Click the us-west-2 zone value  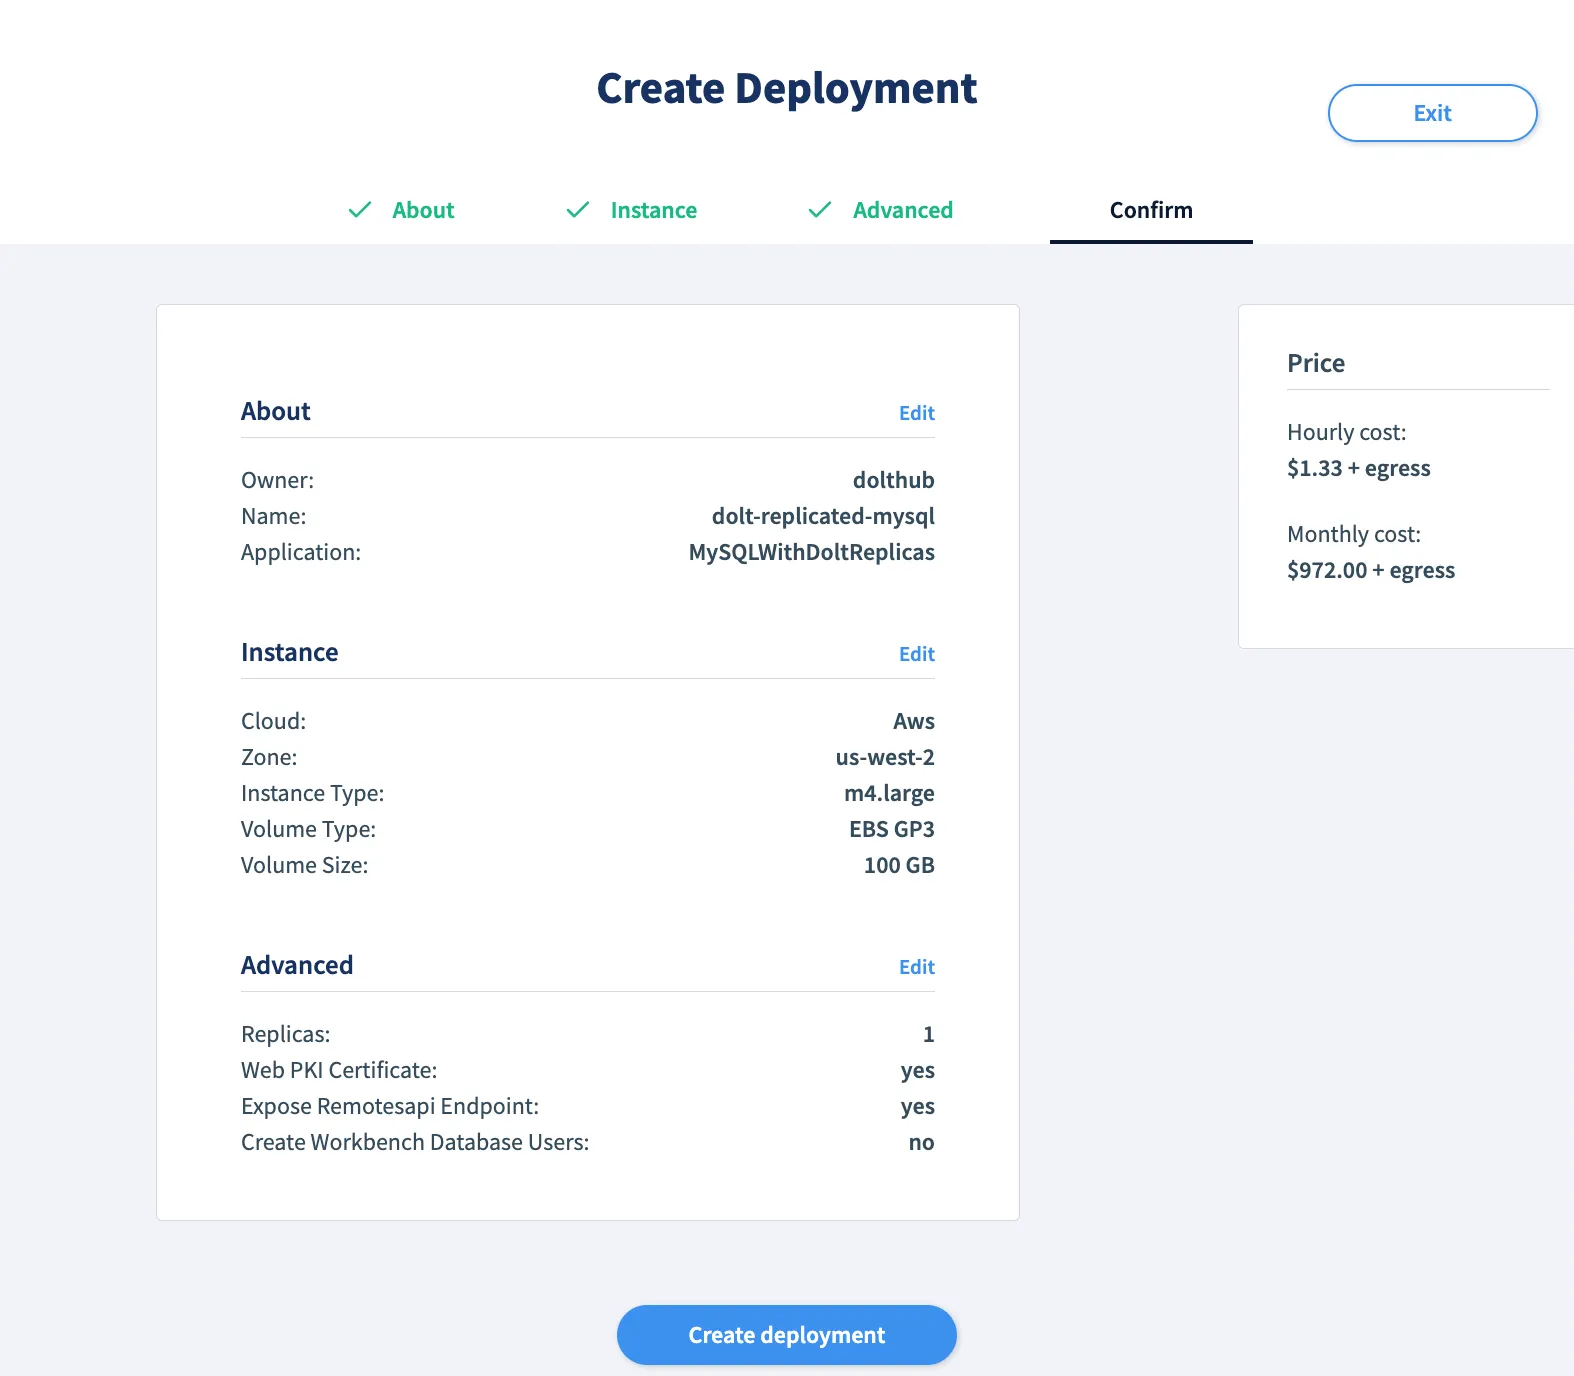(x=885, y=757)
